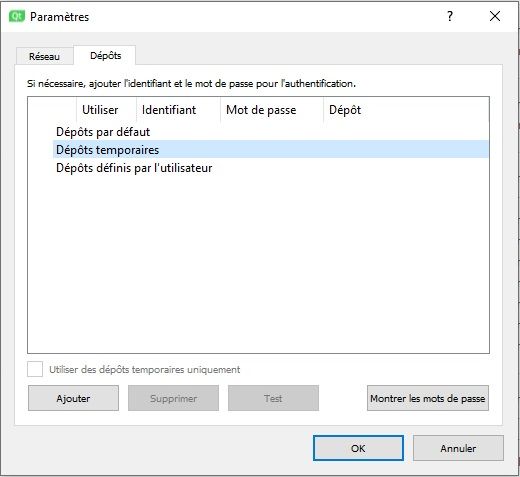Select Dépôts temporaires row
Screen dimensions: 520x477
[271, 150]
